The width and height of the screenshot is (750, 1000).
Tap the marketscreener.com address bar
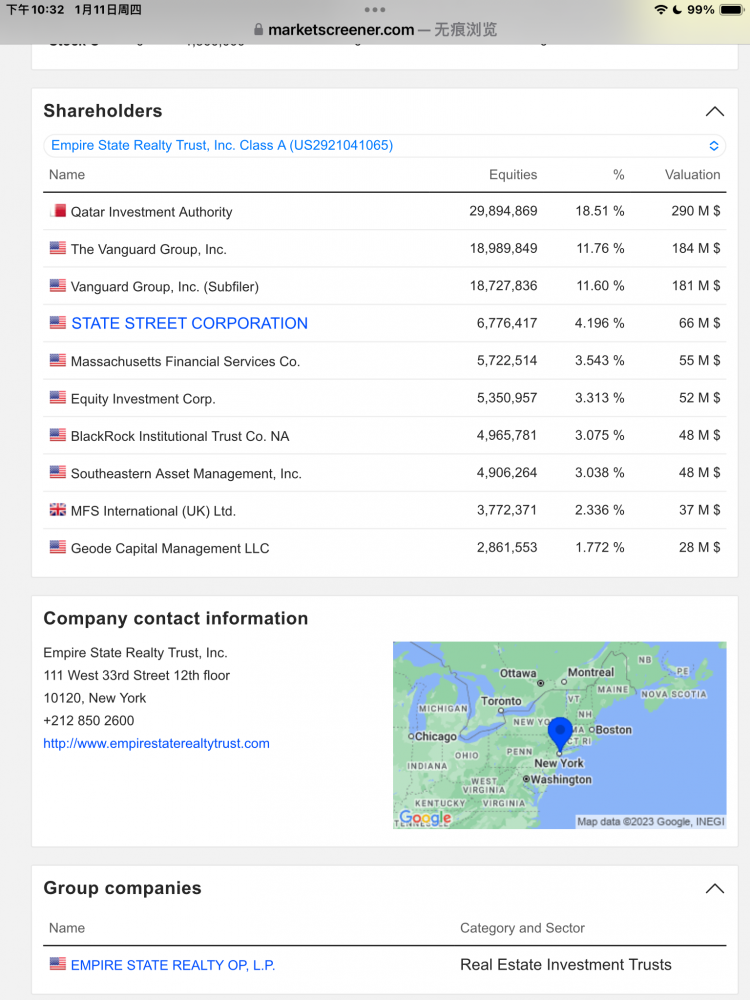[x=375, y=30]
